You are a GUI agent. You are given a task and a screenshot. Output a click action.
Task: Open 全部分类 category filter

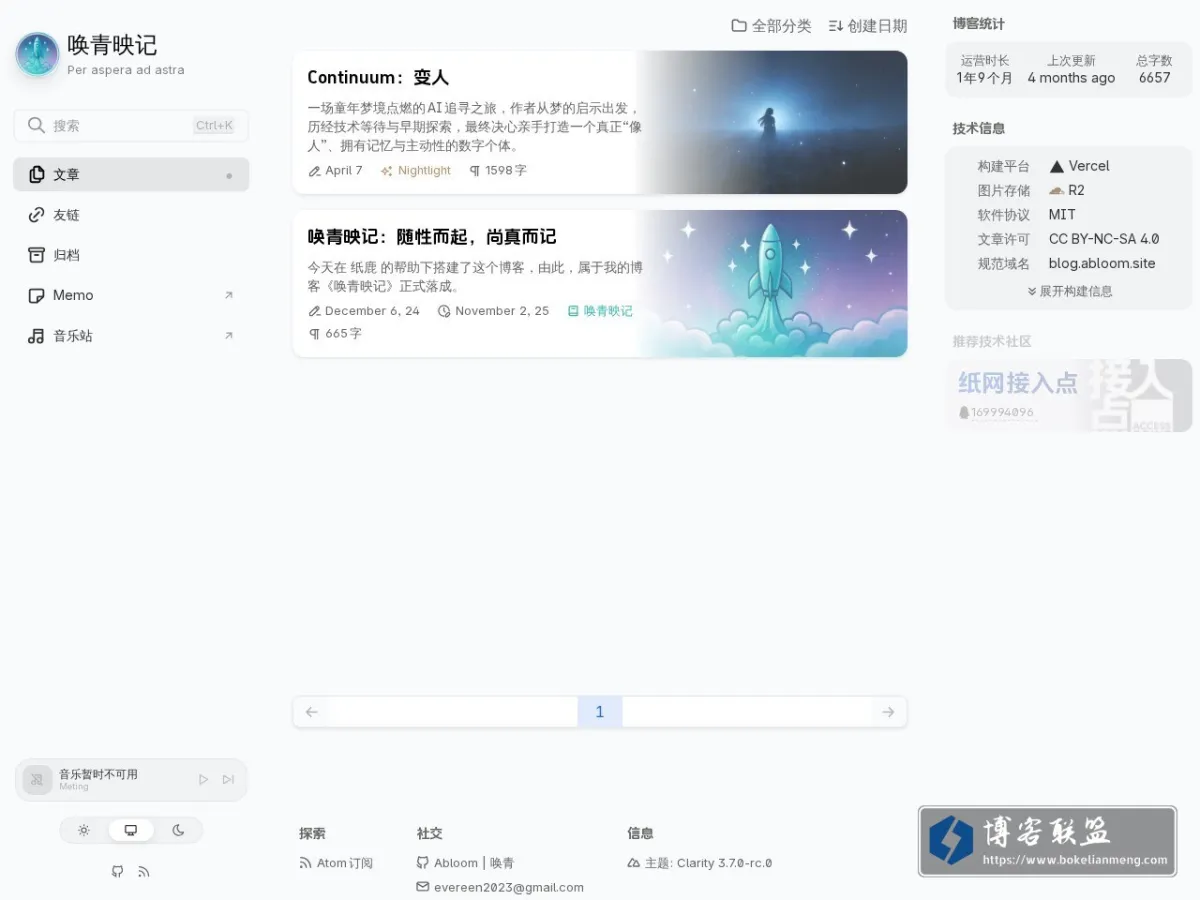(x=771, y=26)
